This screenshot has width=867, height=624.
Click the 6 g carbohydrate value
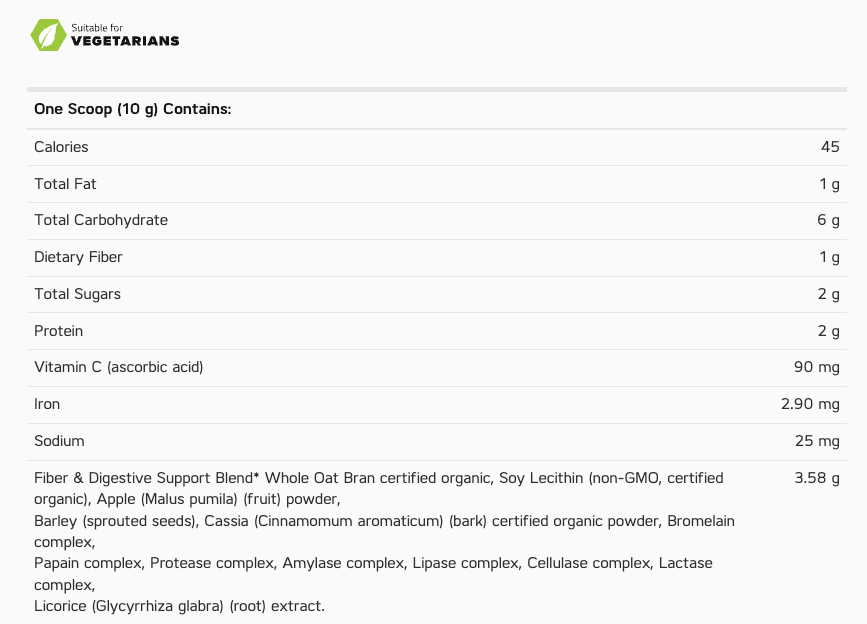tap(828, 220)
